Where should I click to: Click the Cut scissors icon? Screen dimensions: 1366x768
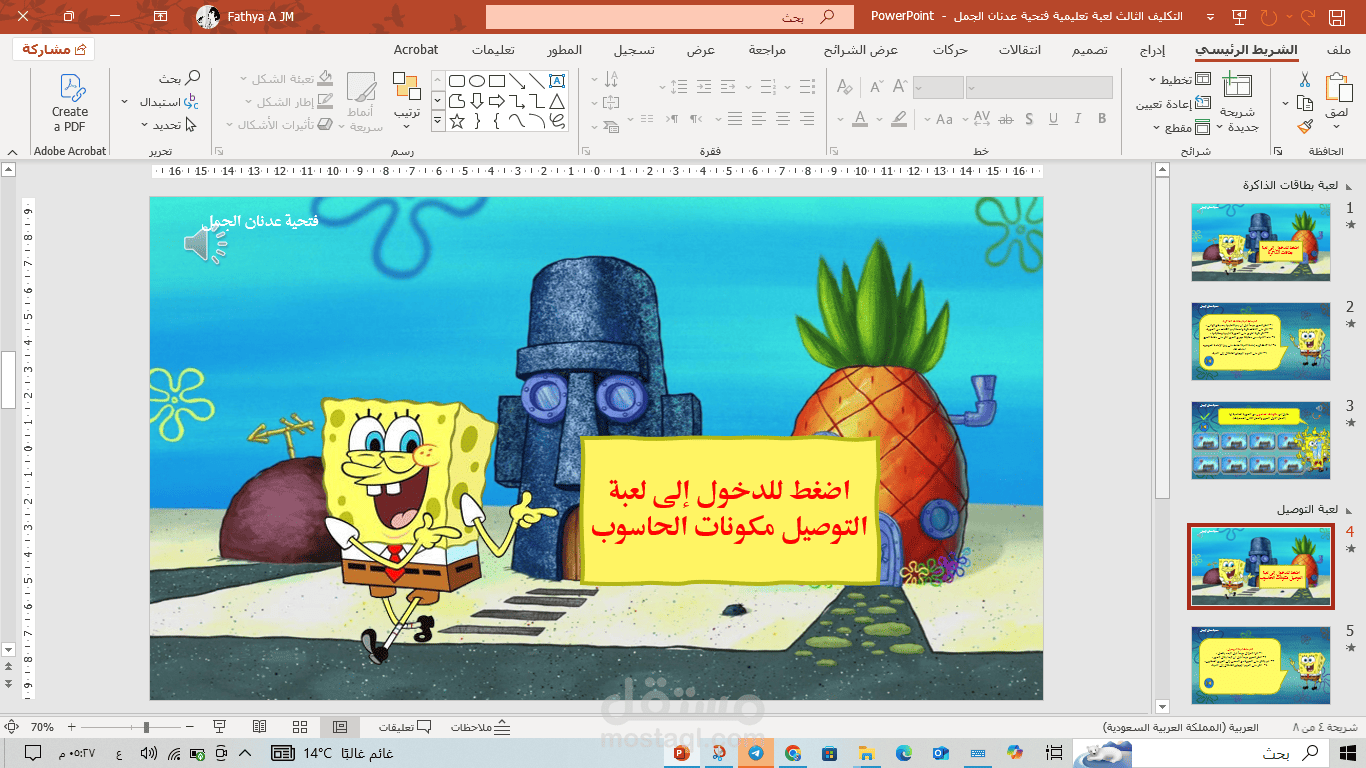(x=1304, y=80)
